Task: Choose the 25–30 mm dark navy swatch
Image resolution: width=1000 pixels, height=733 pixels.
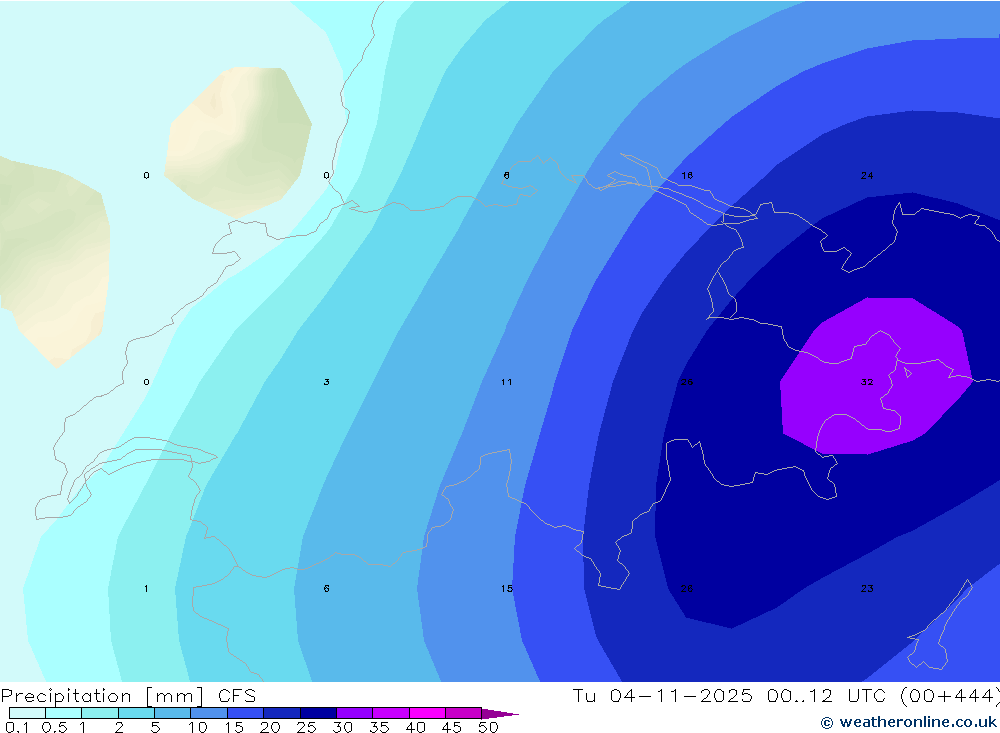Action: pos(318,713)
